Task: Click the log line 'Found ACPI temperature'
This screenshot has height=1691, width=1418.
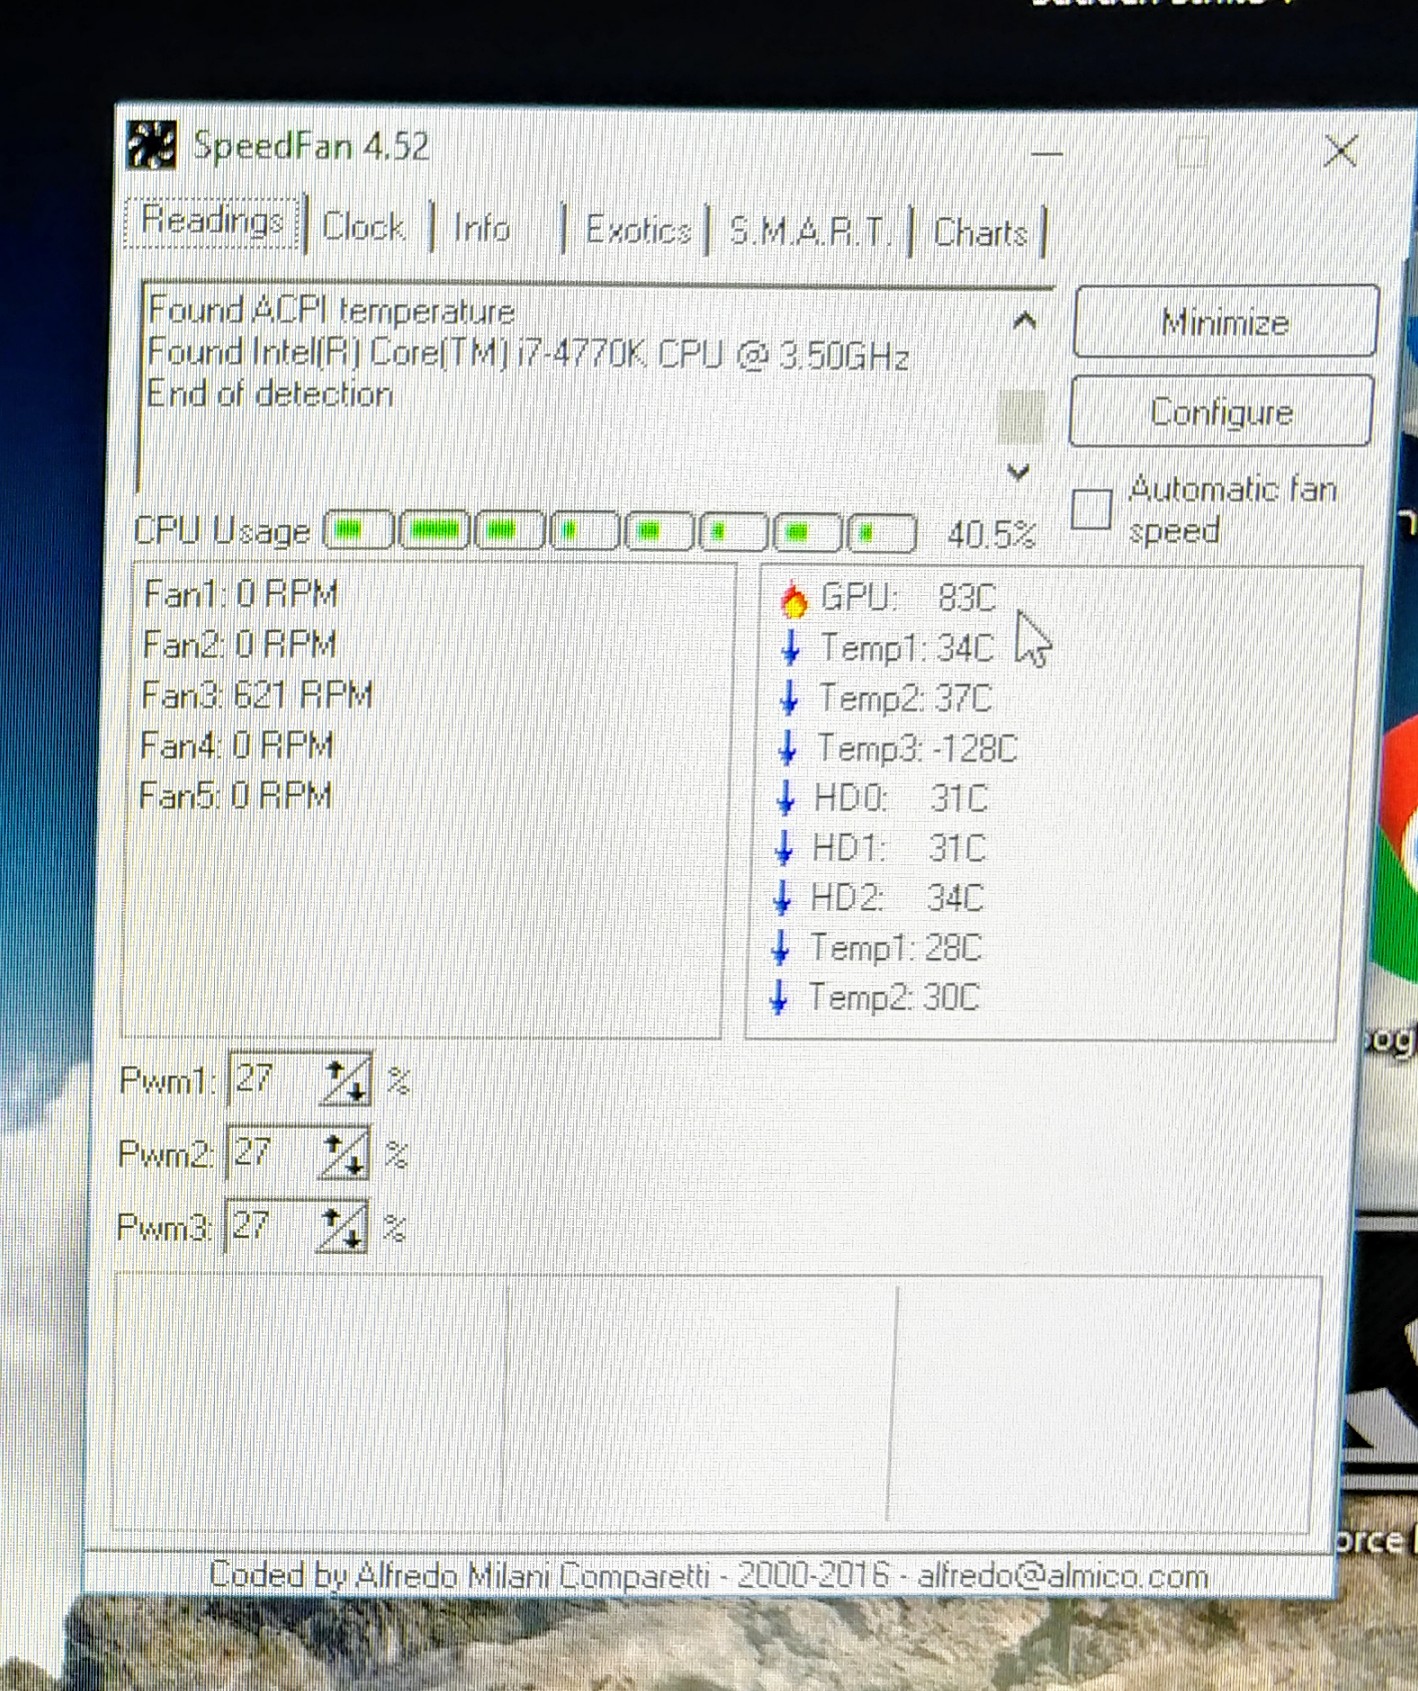Action: [x=331, y=311]
